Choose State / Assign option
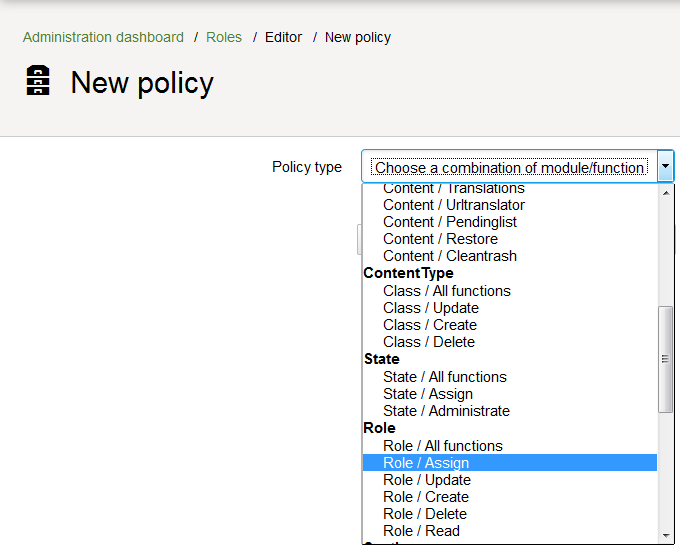Image resolution: width=680 pixels, height=548 pixels. [x=510, y=394]
